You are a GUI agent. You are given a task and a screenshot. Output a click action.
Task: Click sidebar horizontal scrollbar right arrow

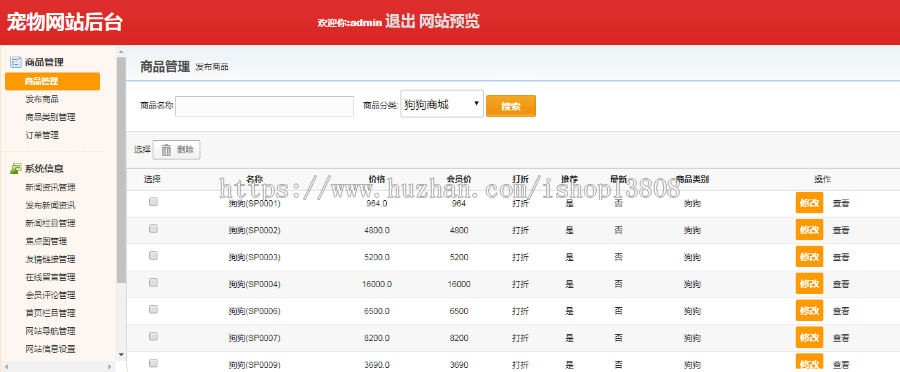111,366
